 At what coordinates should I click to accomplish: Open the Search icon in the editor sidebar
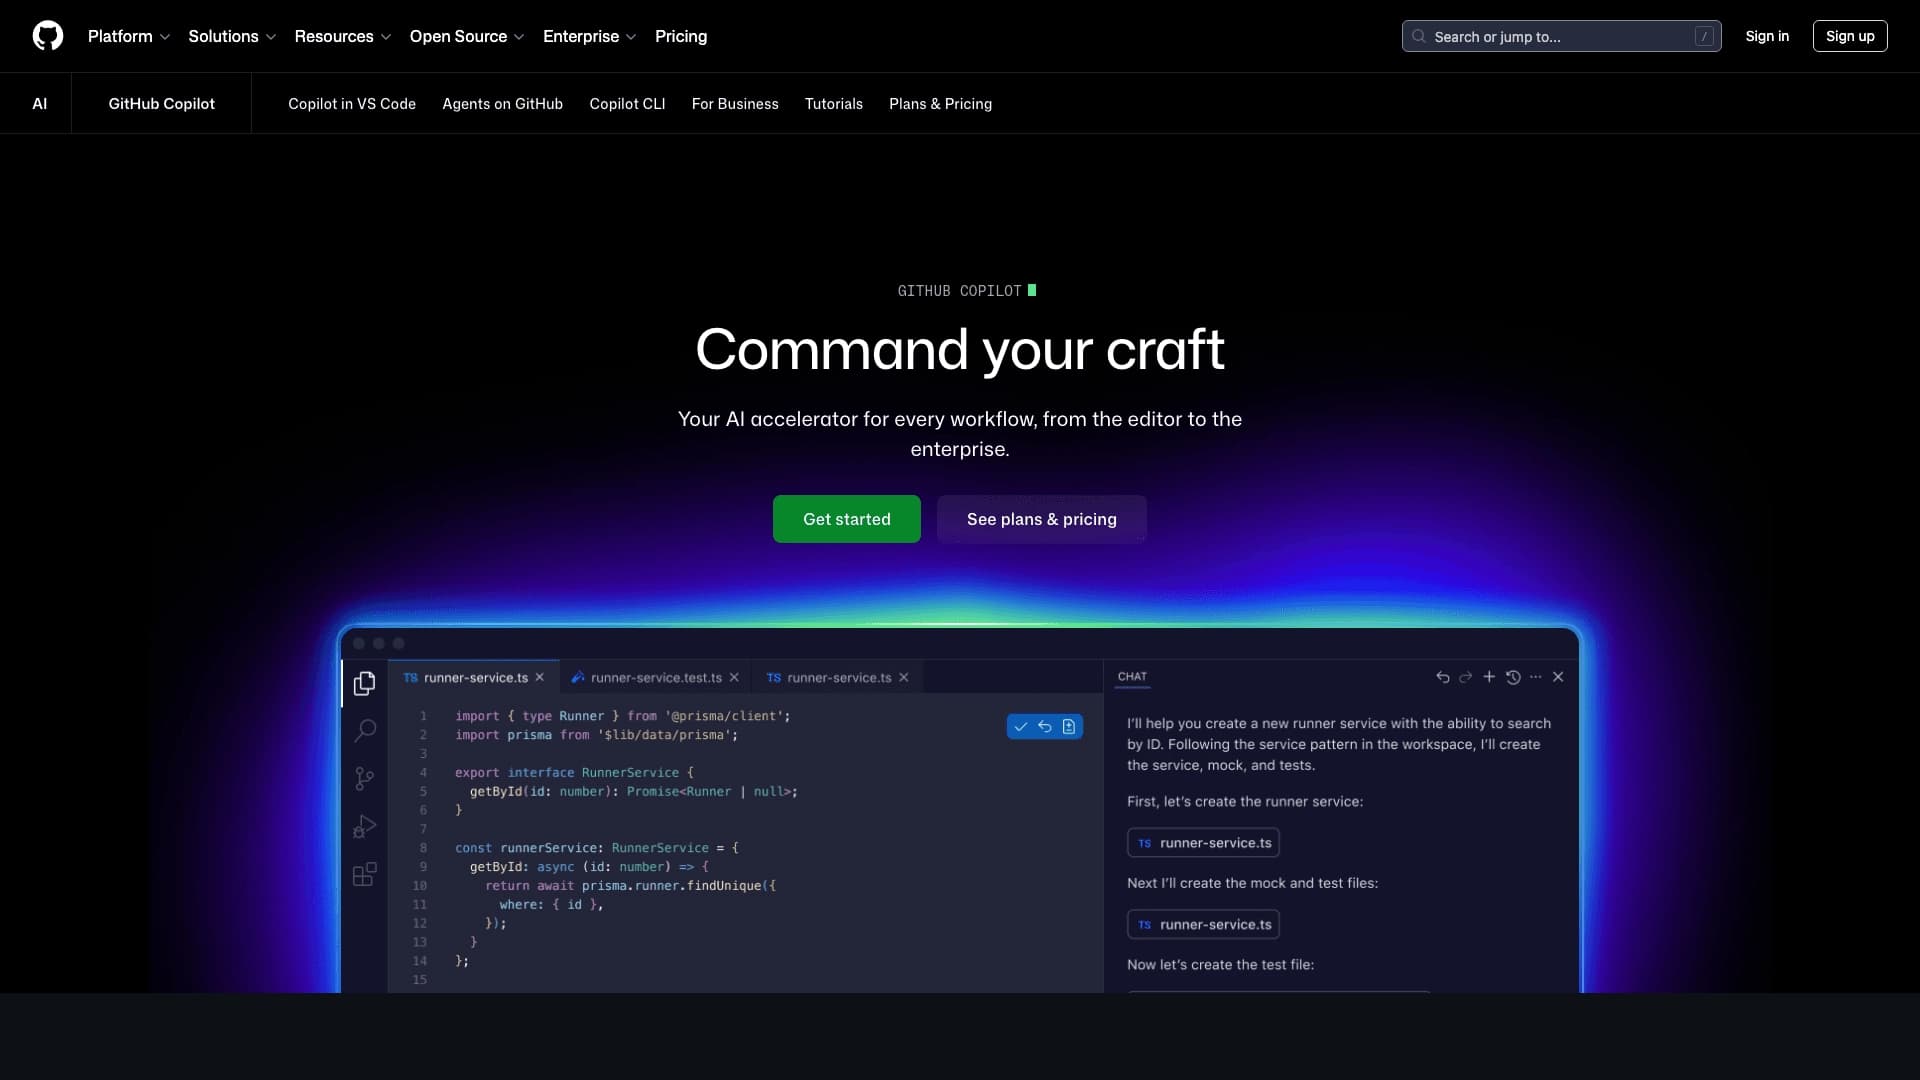click(365, 730)
